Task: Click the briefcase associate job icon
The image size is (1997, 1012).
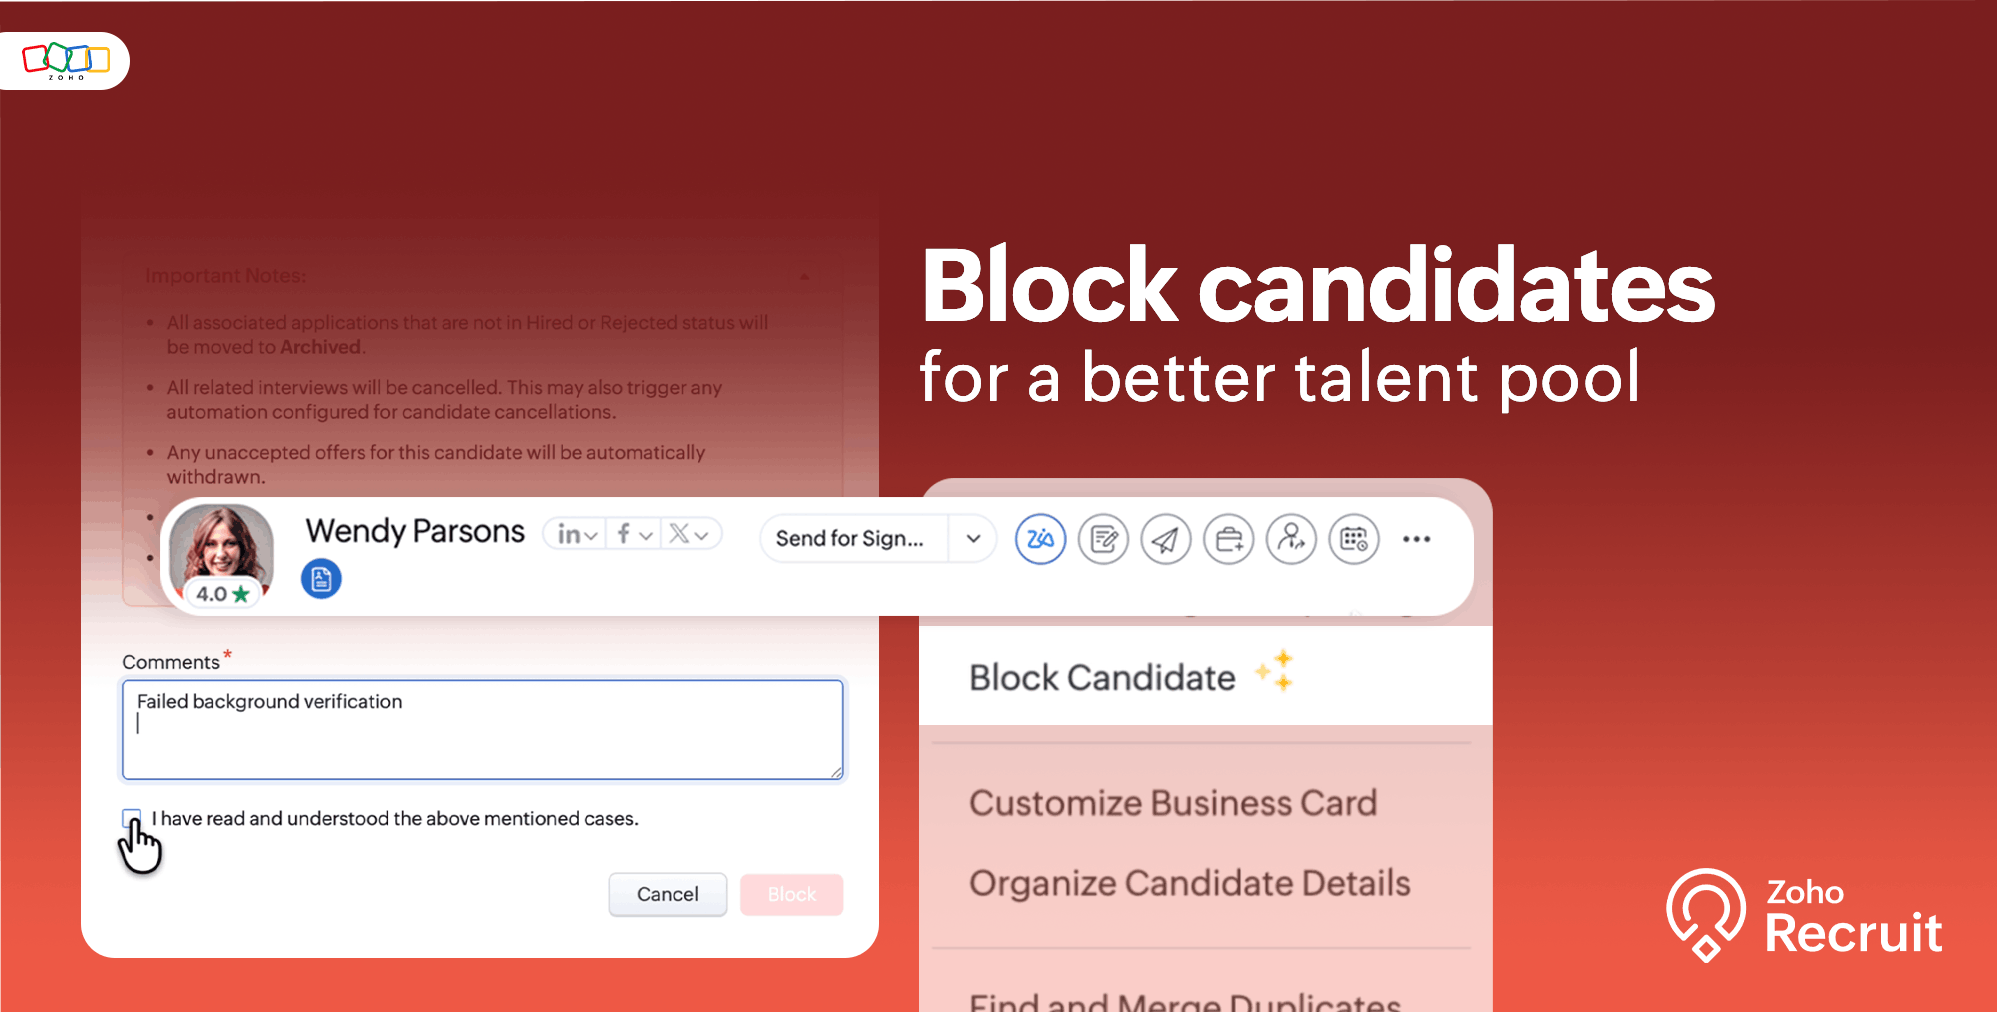Action: click(1229, 539)
